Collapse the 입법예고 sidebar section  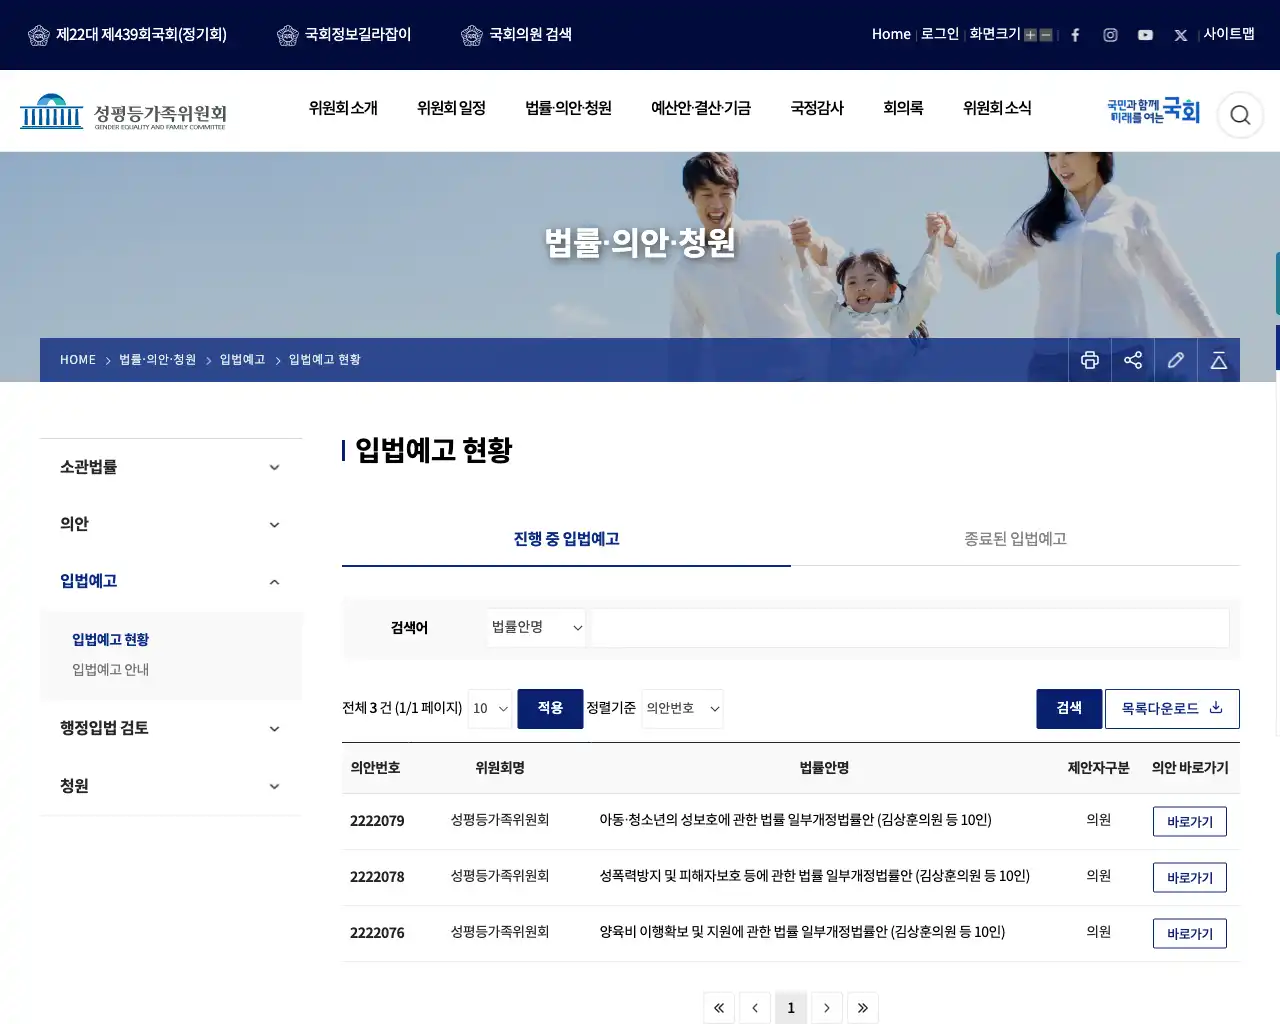coord(171,581)
